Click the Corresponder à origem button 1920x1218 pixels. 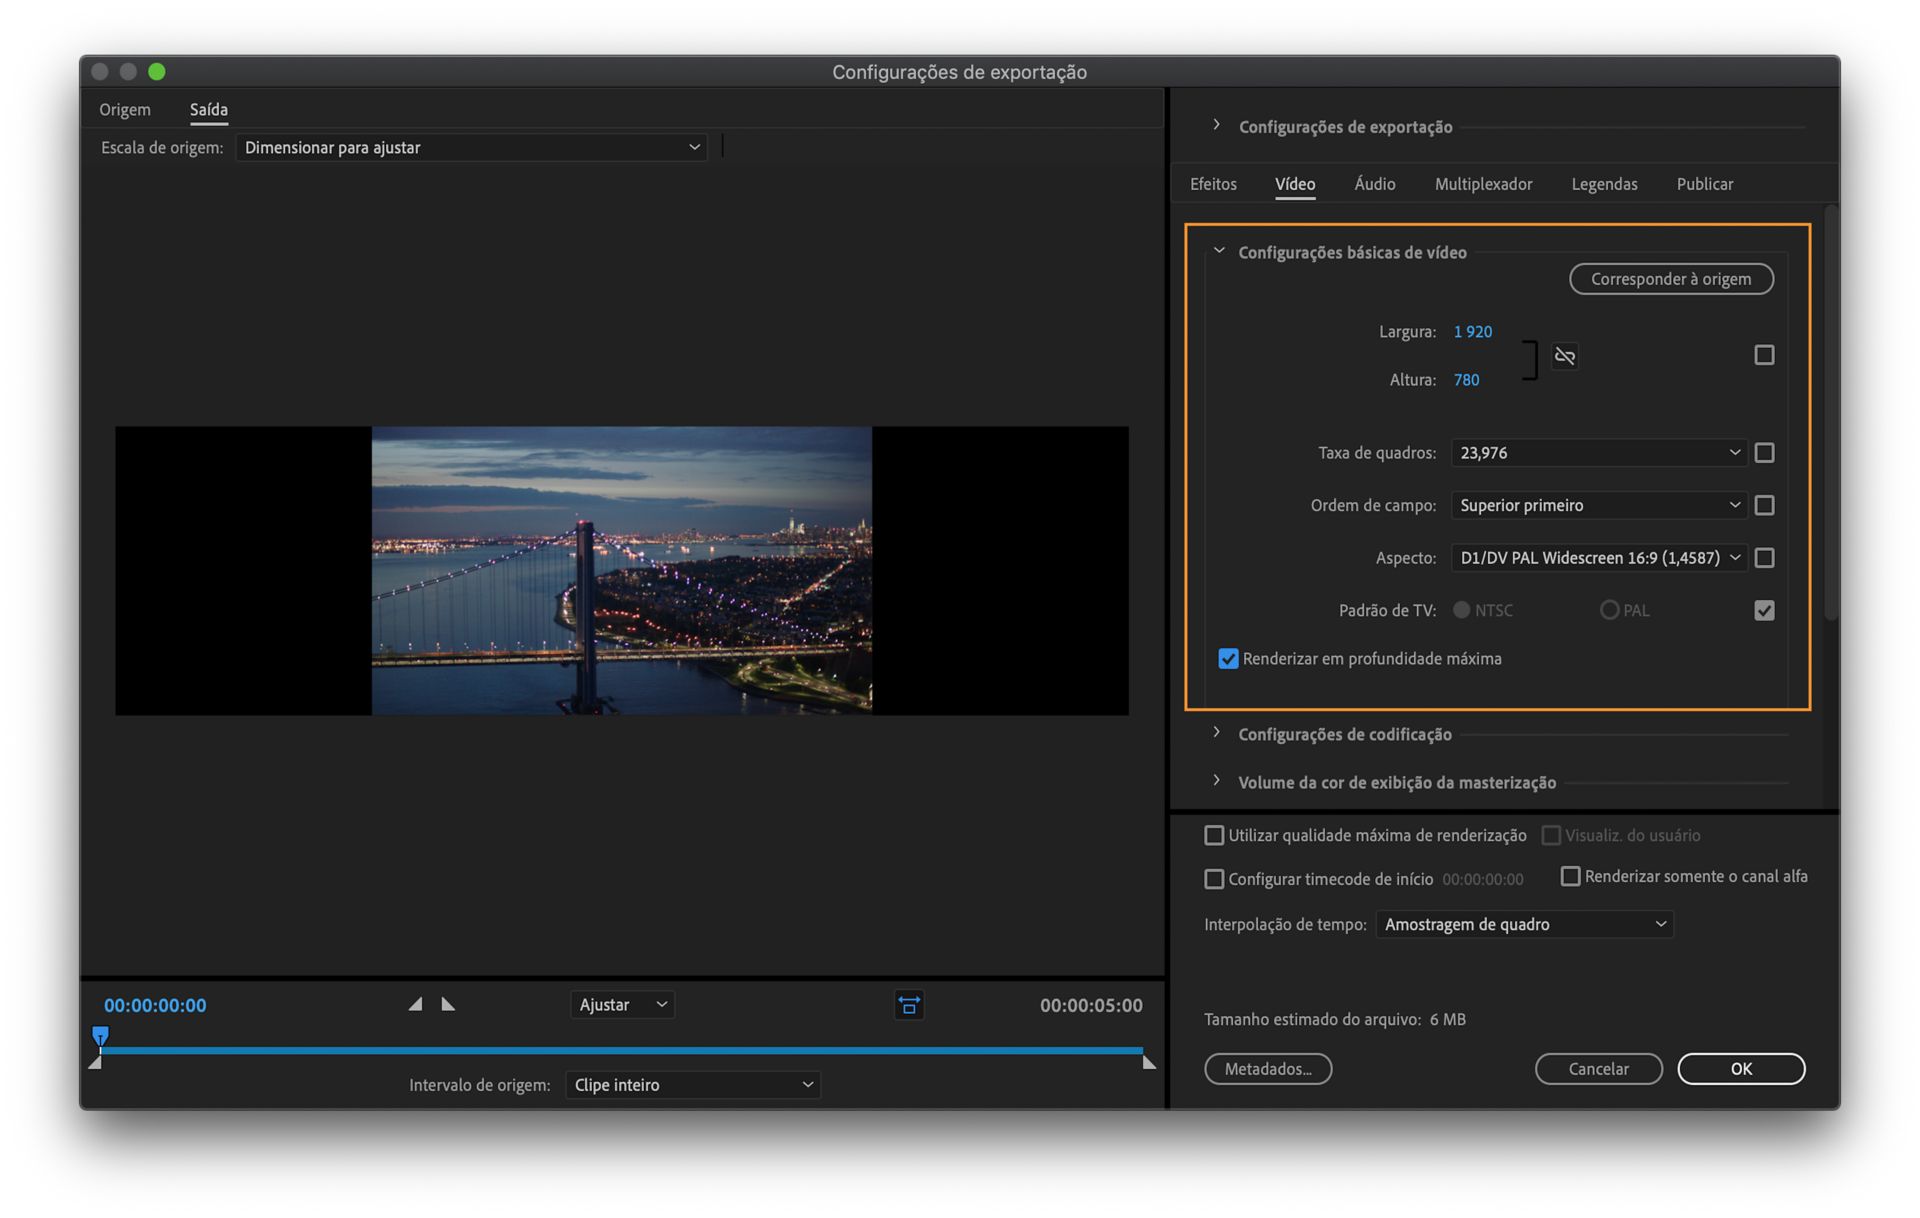(1670, 279)
